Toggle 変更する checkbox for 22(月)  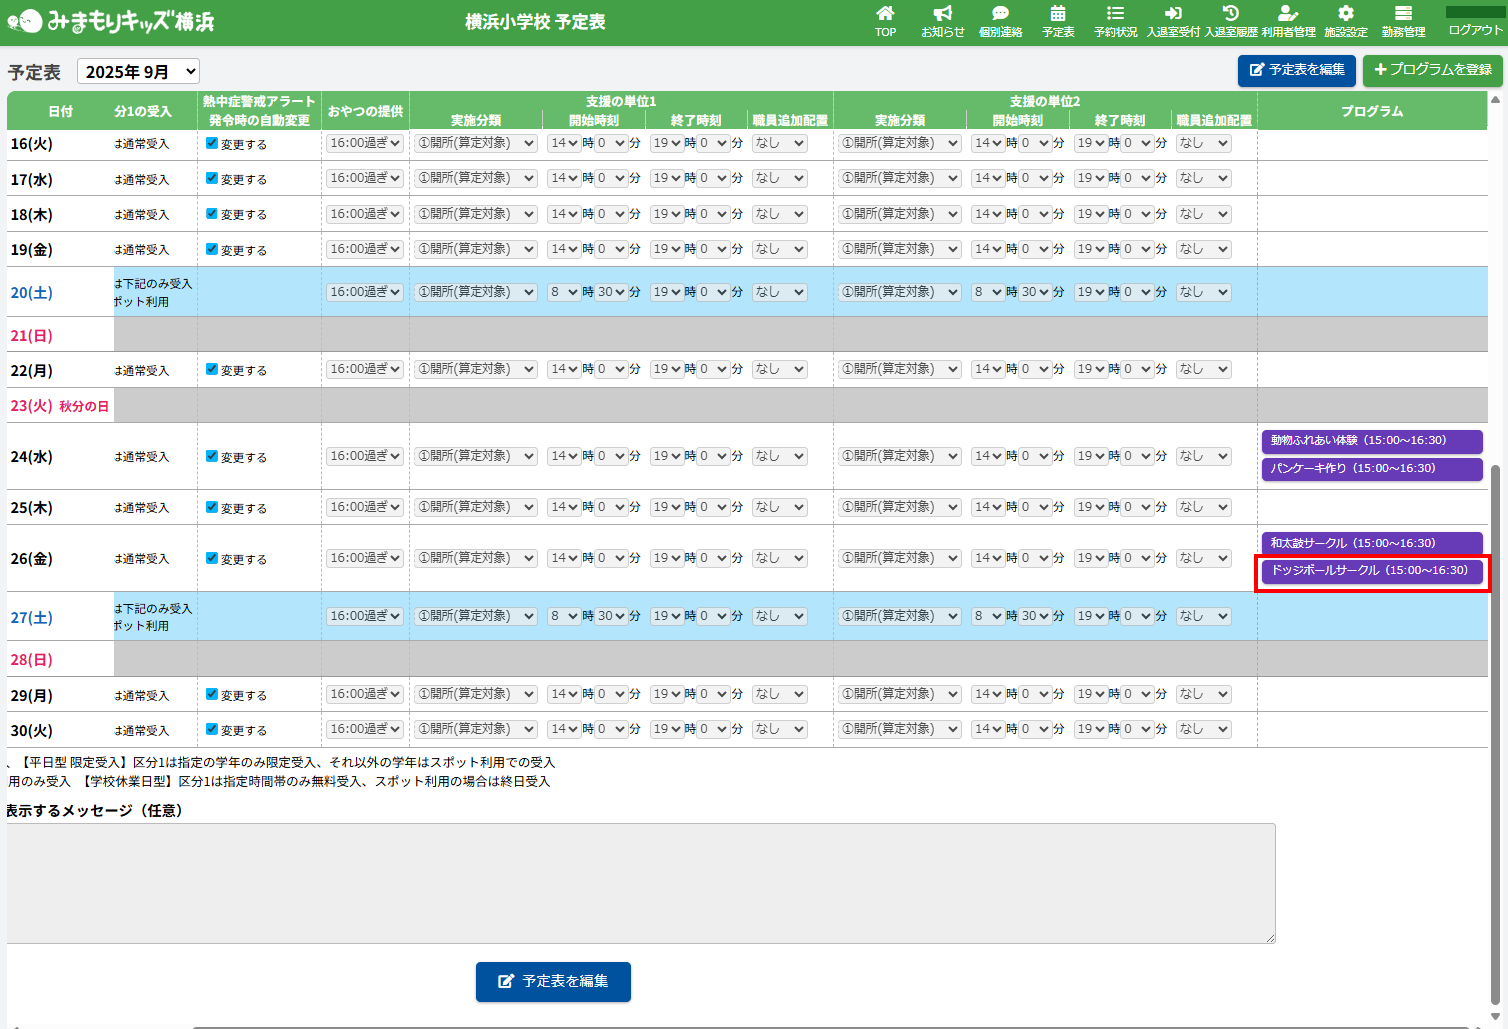point(212,369)
